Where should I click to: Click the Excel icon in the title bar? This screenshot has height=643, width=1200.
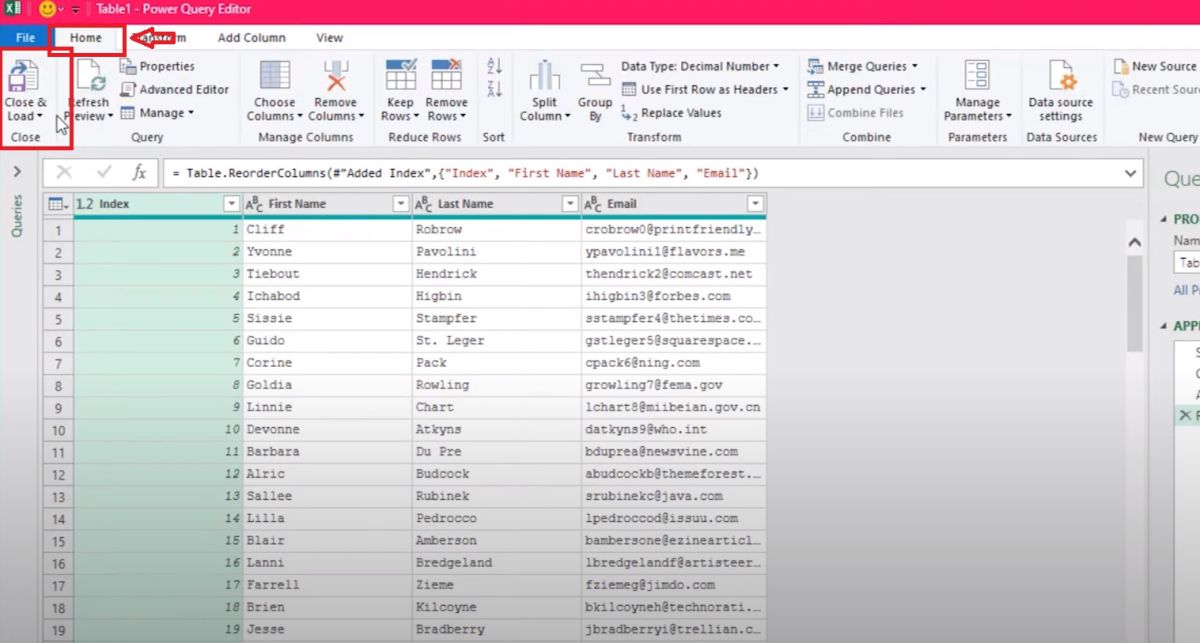point(15,9)
